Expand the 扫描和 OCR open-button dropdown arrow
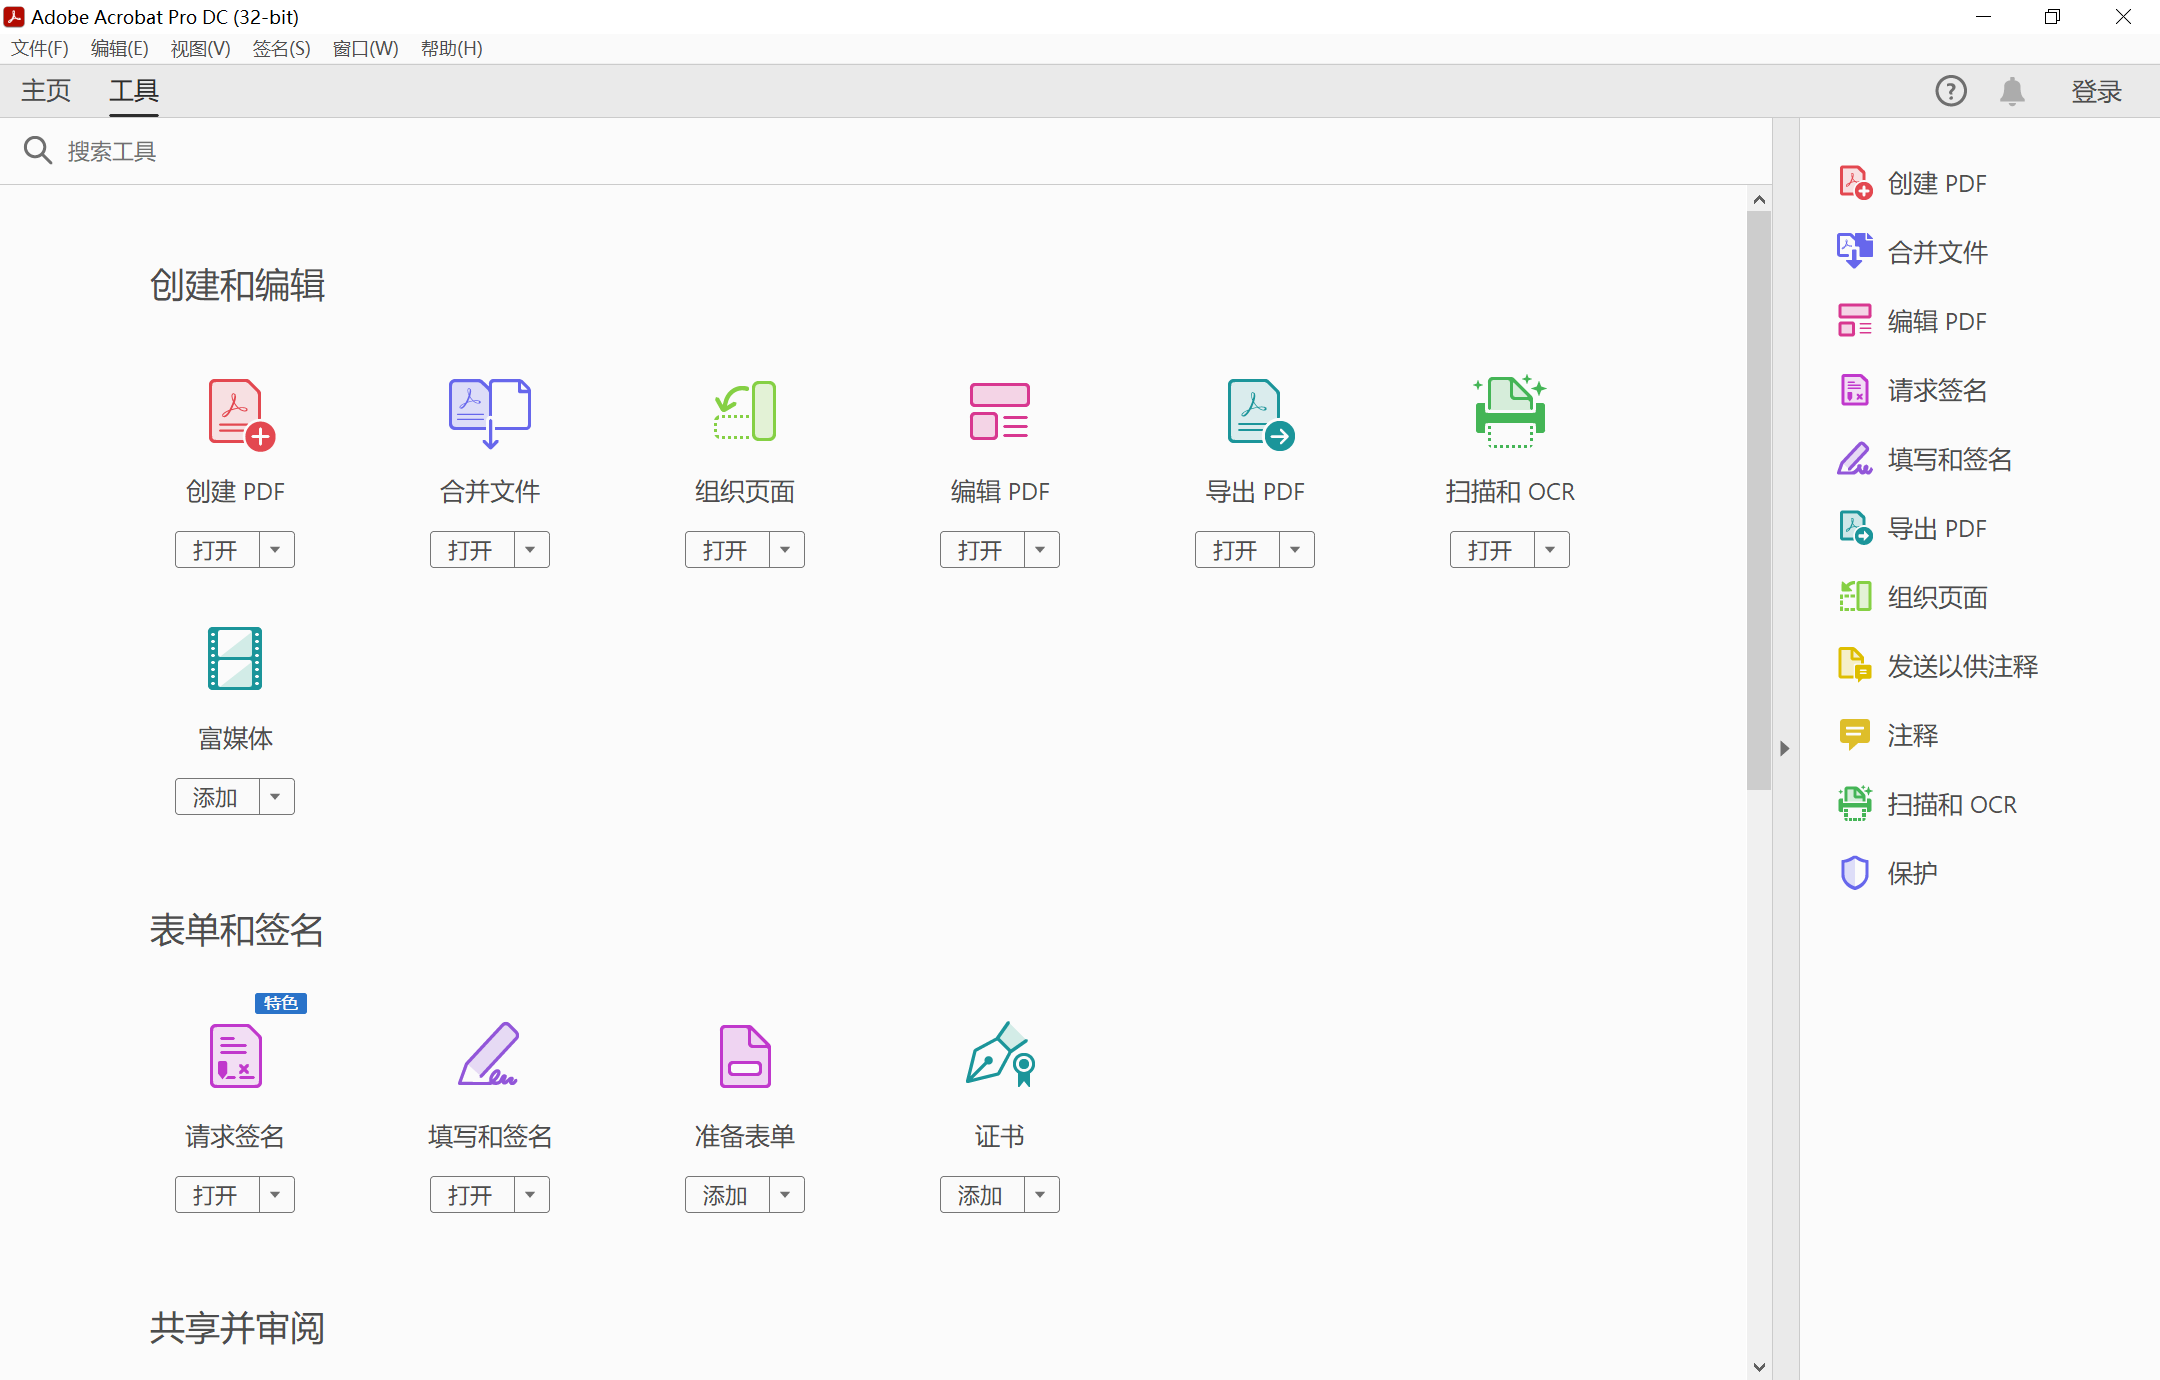The width and height of the screenshot is (2160, 1380). (x=1551, y=550)
